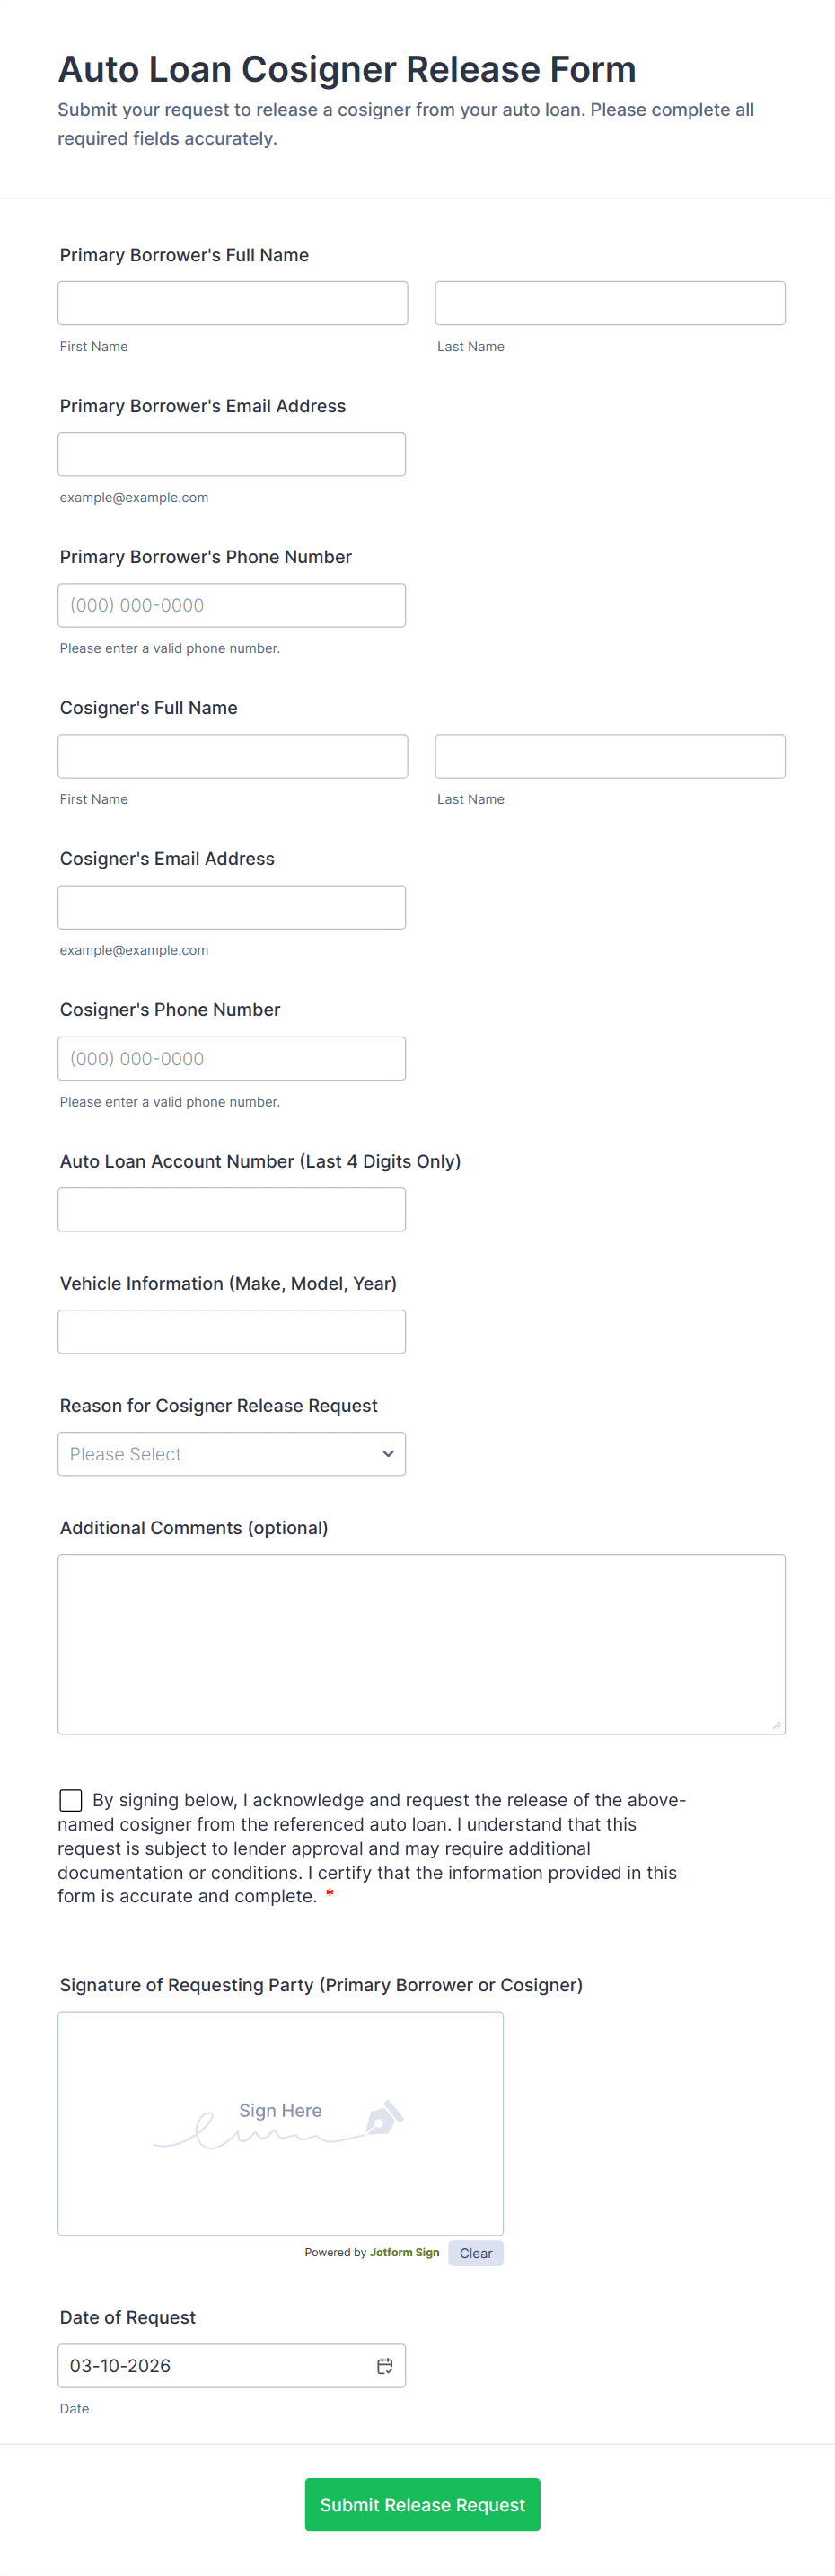
Task: Focus the Primary Borrower's Email Address field
Action: pyautogui.click(x=231, y=454)
